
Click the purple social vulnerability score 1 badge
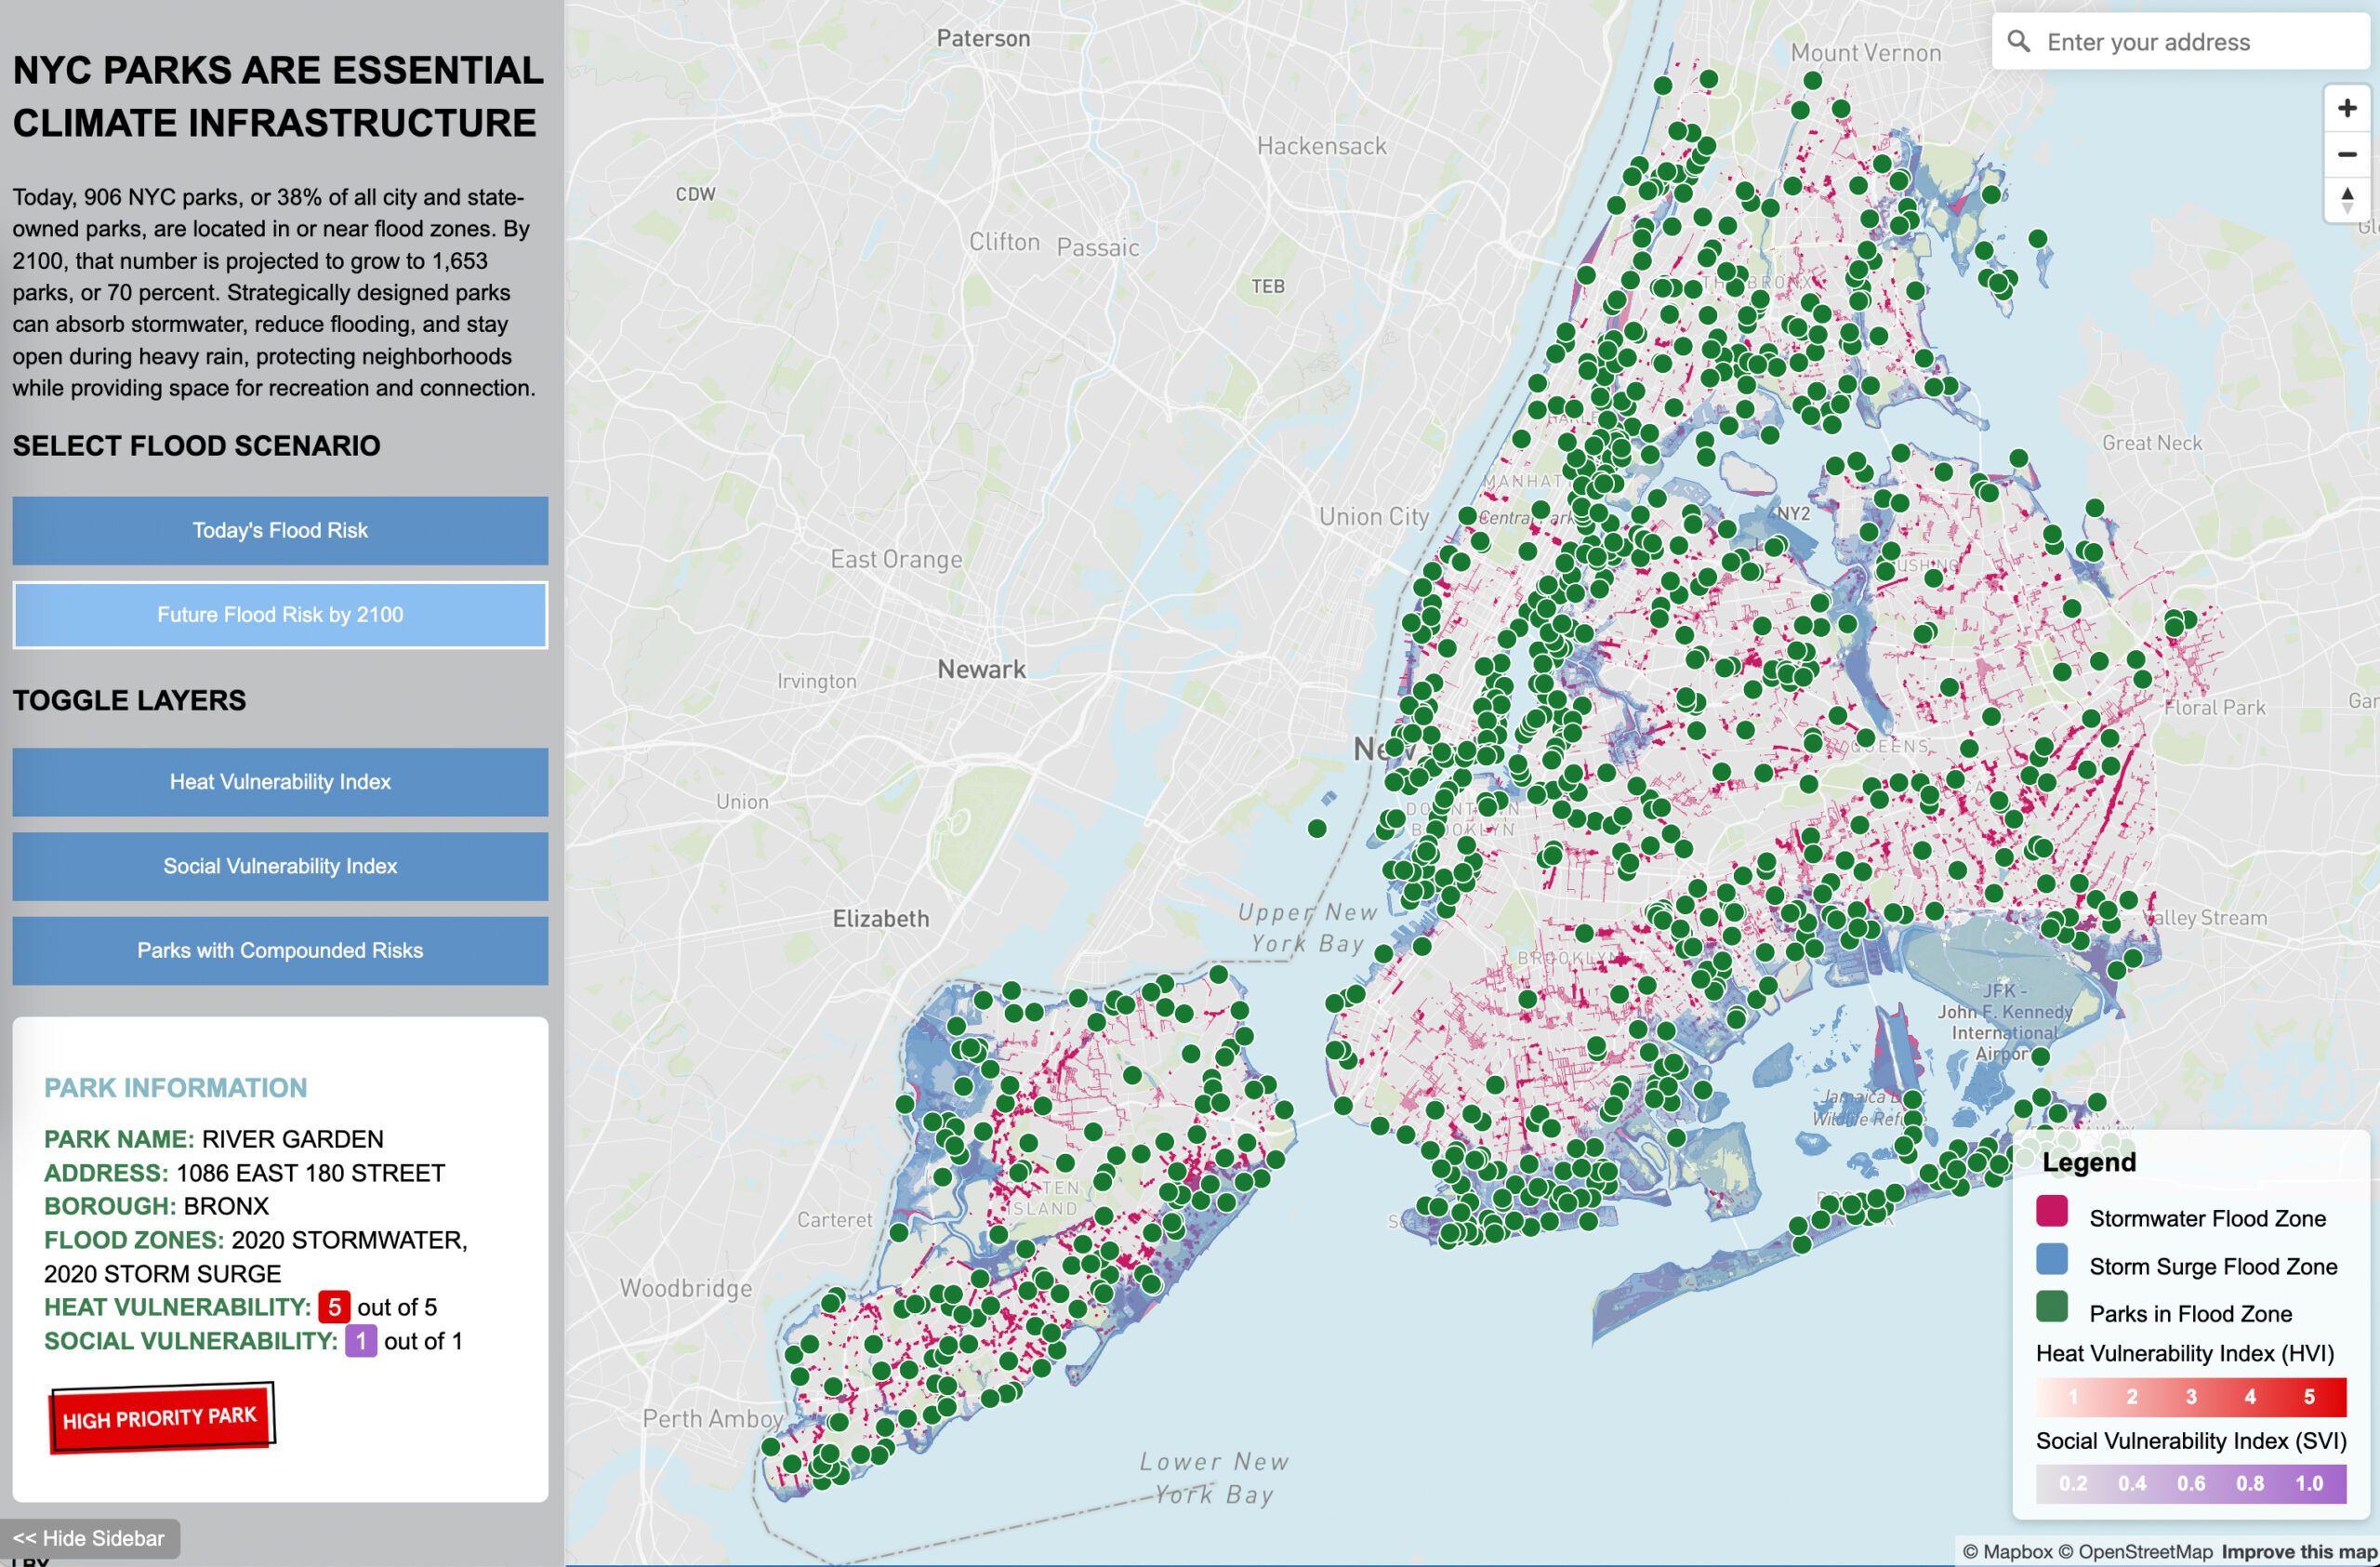[360, 1341]
